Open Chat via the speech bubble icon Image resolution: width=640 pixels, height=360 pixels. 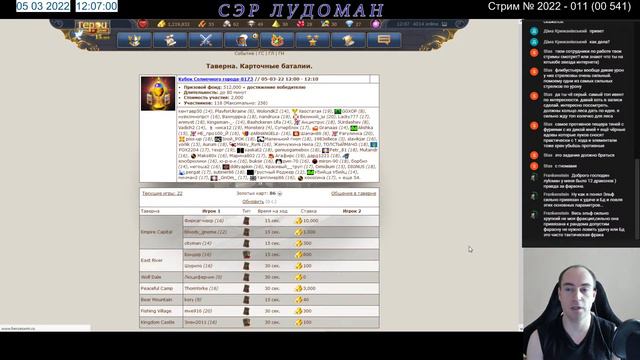pos(384,40)
